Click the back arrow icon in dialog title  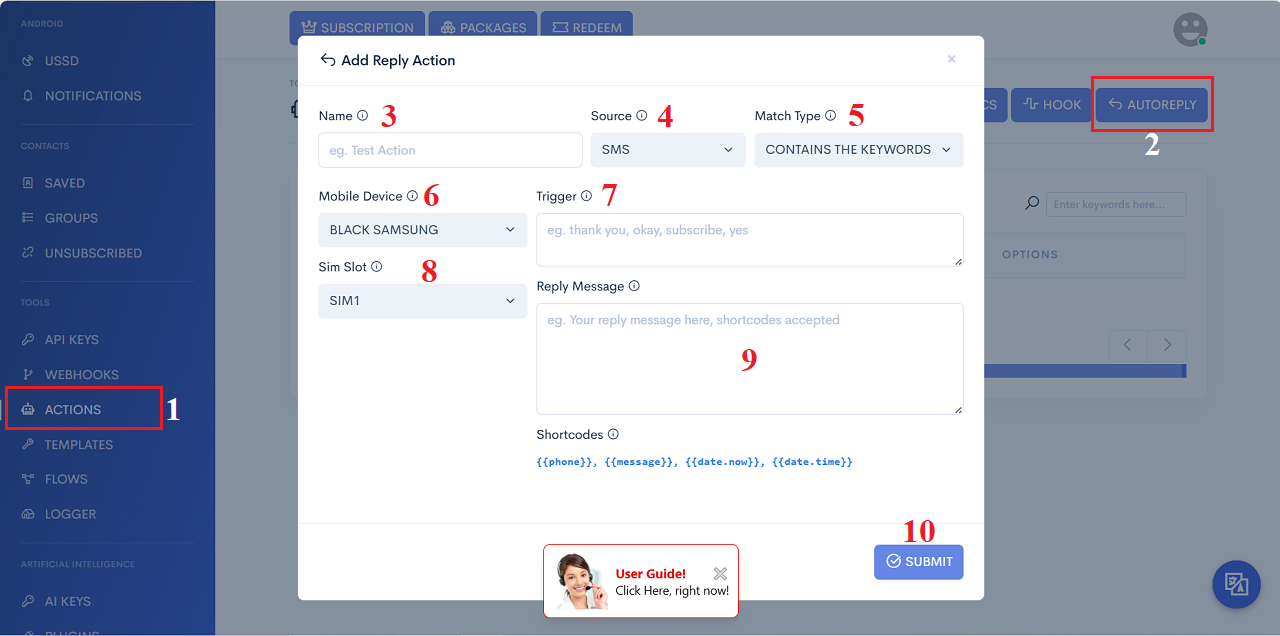point(327,60)
